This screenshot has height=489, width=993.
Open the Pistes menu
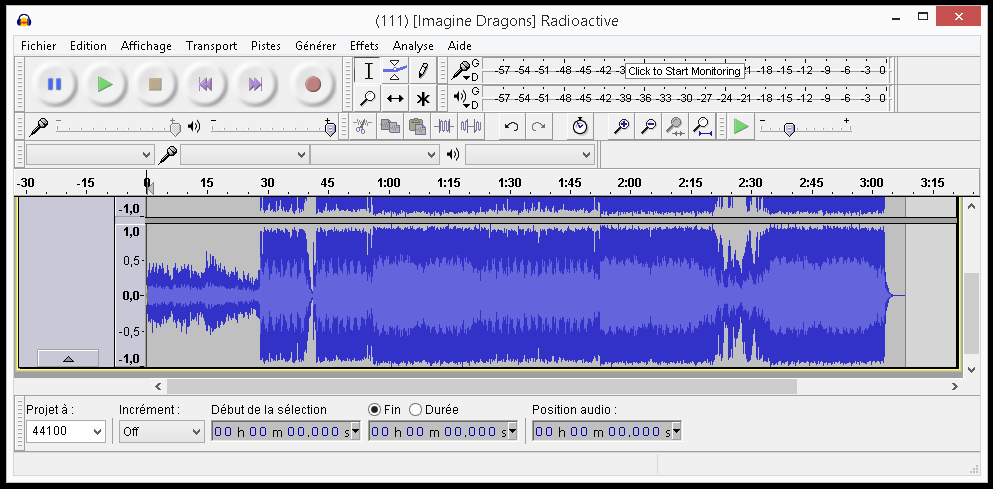[x=266, y=46]
